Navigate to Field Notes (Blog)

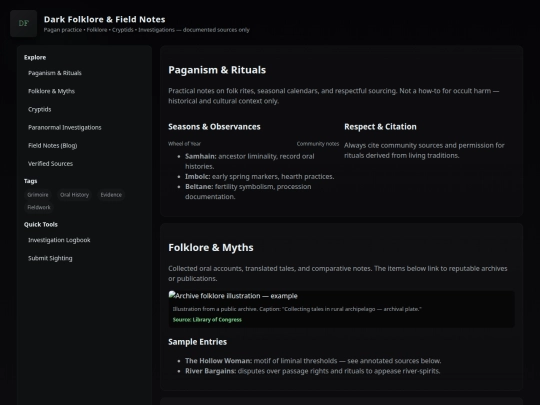[x=52, y=146]
